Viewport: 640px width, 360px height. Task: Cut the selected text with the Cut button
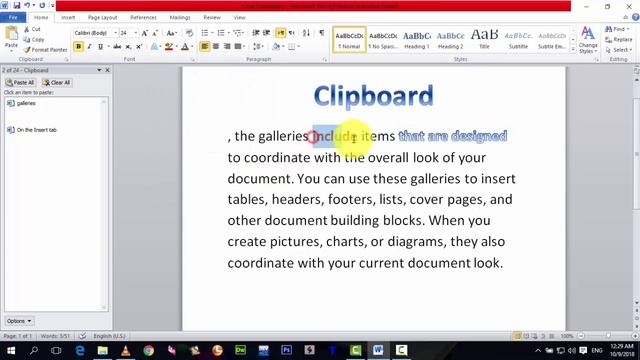point(32,29)
